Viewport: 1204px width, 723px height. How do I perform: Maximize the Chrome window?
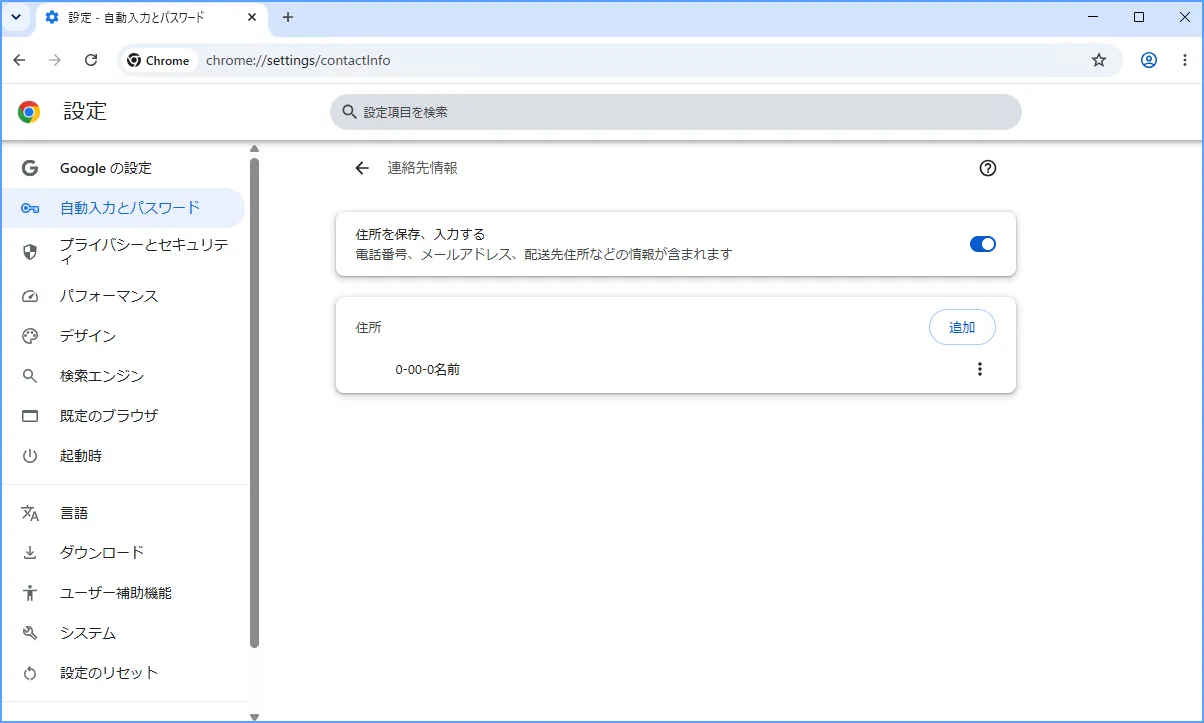coord(1139,17)
